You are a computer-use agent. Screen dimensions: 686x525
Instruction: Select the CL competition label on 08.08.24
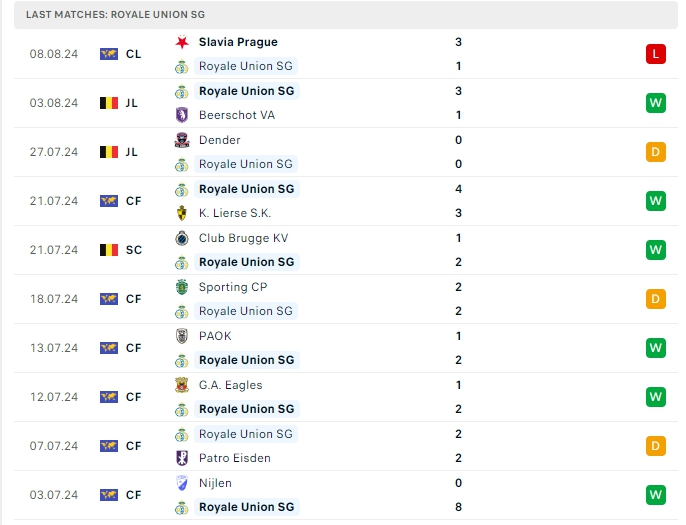point(134,54)
